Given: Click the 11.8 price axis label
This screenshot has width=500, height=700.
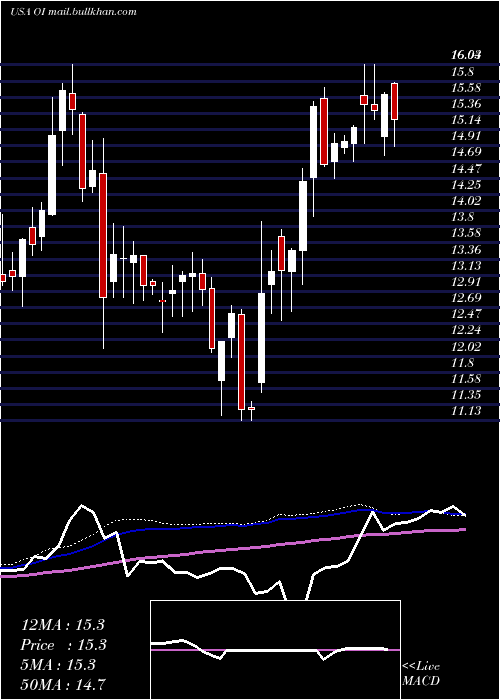Looking at the screenshot, I should point(462,362).
